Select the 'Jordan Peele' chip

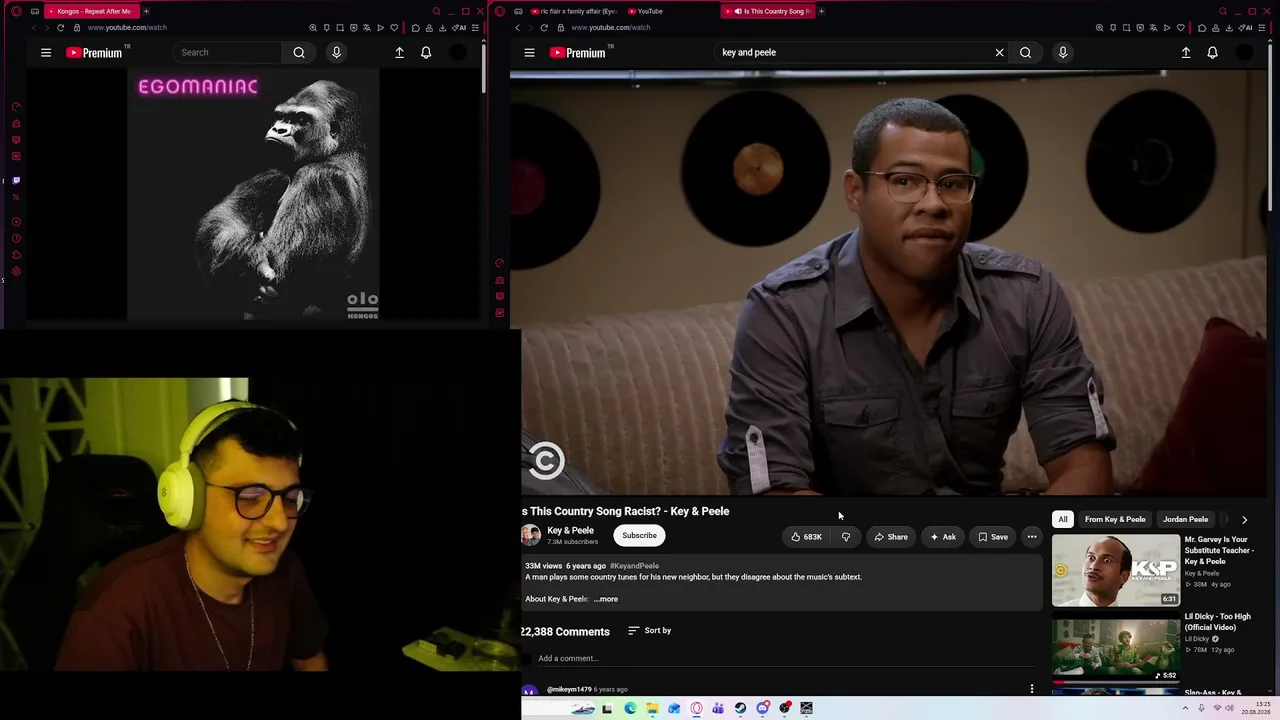pos(1185,520)
